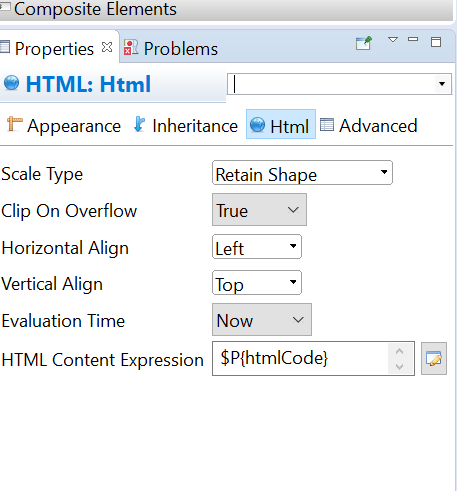The image size is (457, 491).
Task: Minimize the Properties panel
Action: (413, 39)
